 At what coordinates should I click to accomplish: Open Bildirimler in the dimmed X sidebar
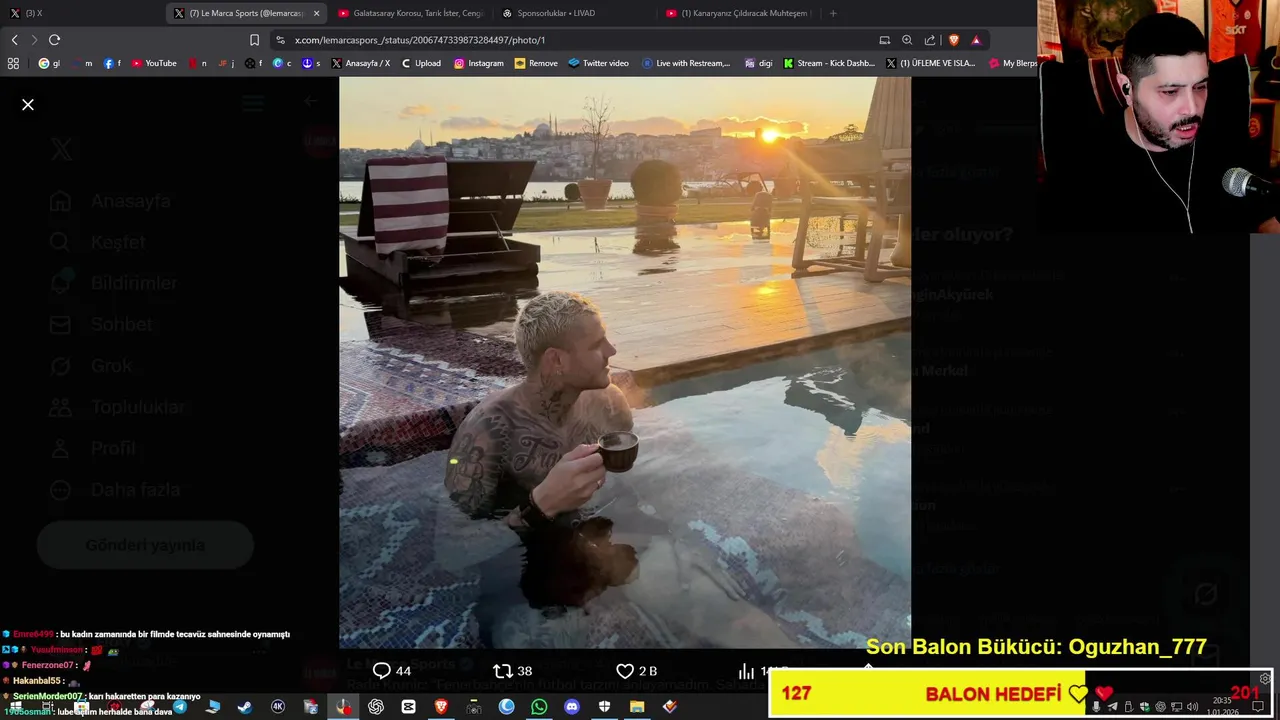click(x=113, y=283)
